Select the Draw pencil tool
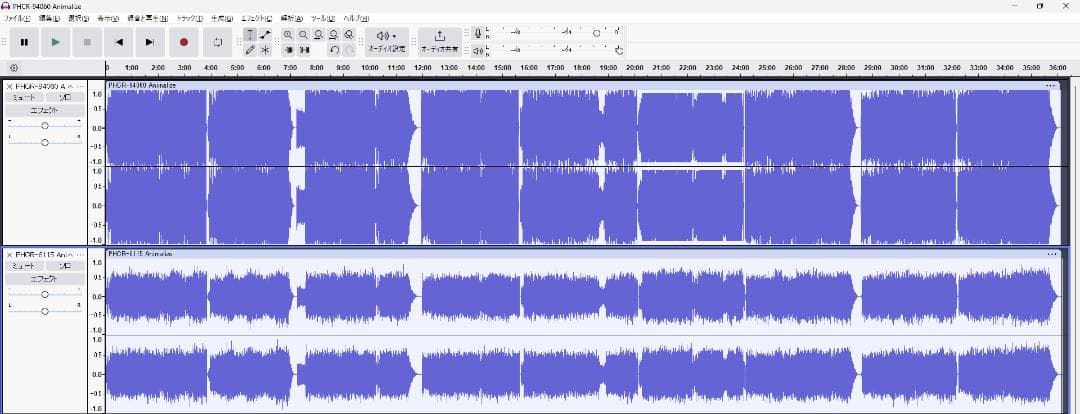The height and width of the screenshot is (414, 1080). [x=250, y=50]
